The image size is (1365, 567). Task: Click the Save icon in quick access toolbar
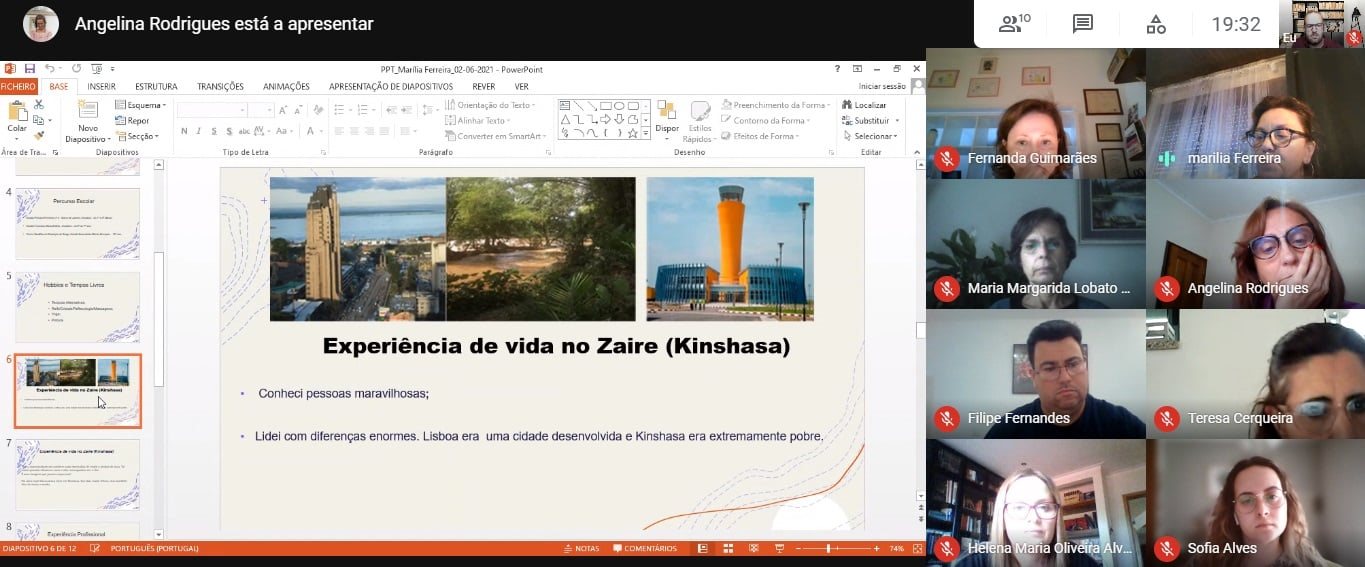pyautogui.click(x=30, y=69)
